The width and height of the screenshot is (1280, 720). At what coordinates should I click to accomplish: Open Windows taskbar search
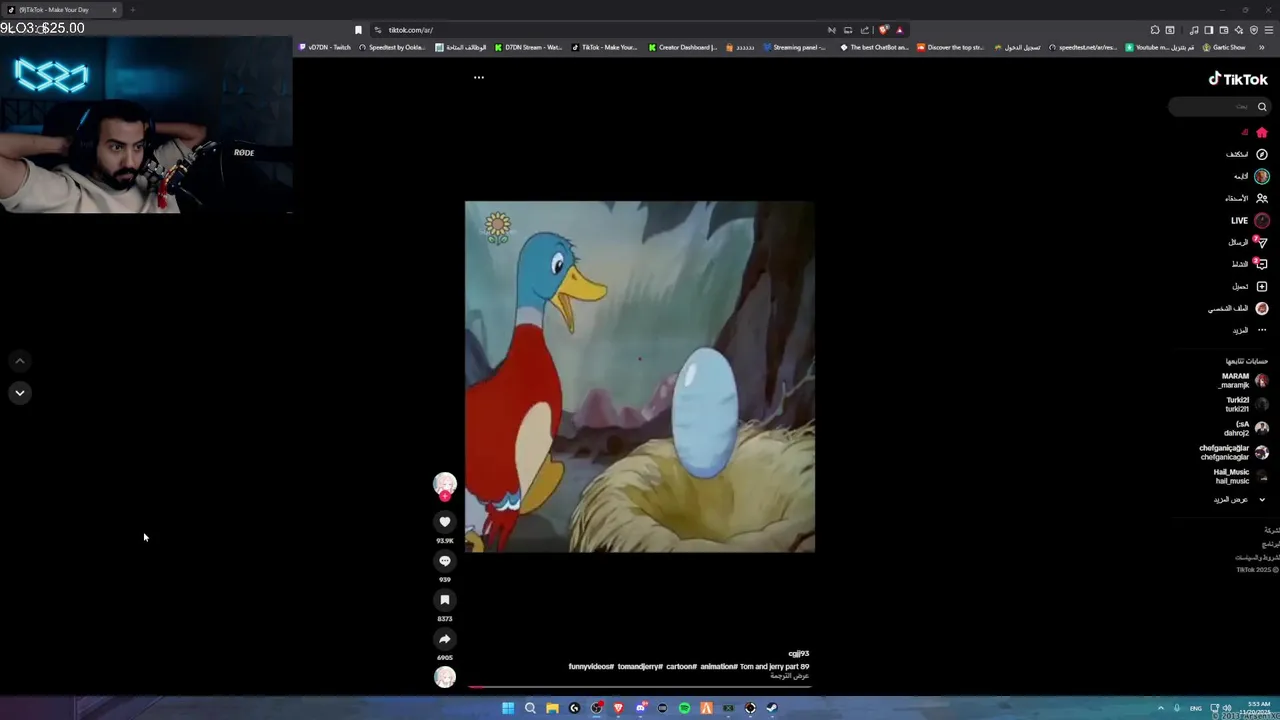[x=530, y=708]
